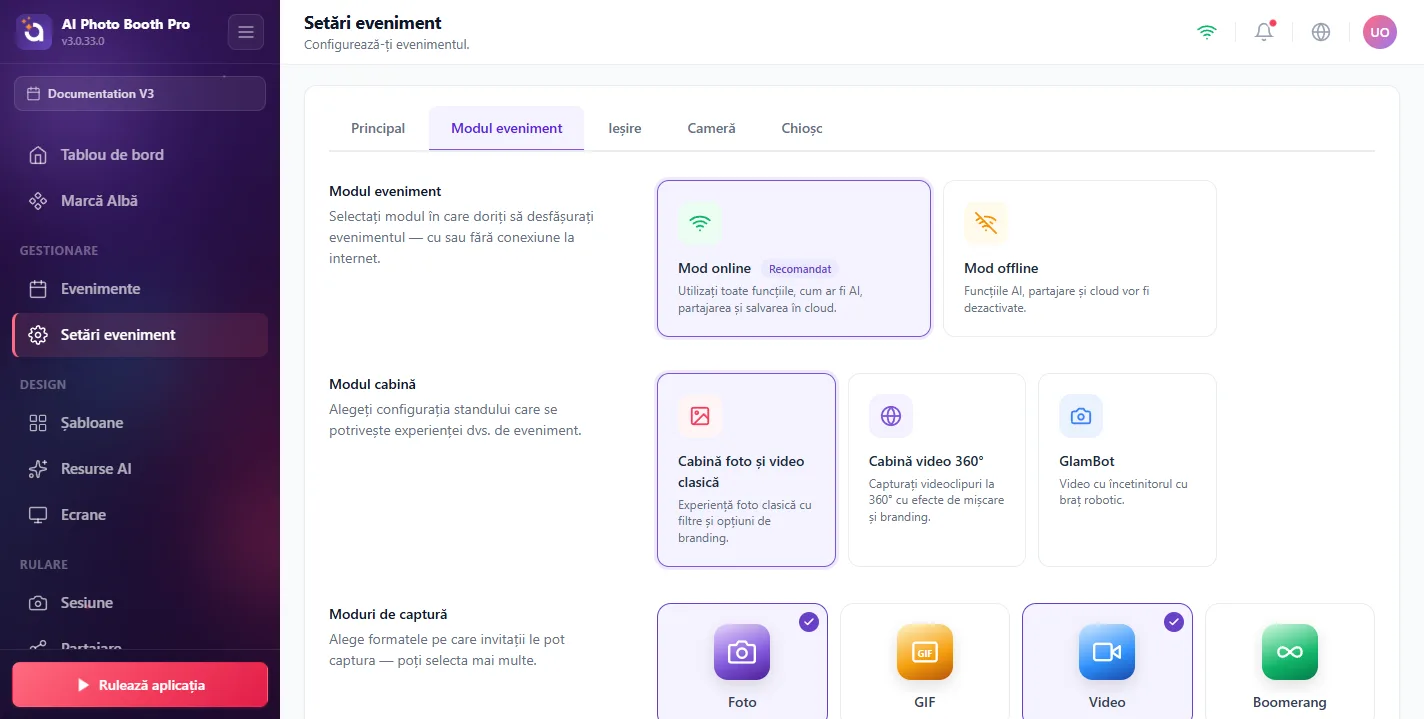Click the green Wi-Fi icon in Mod online card

pyautogui.click(x=700, y=224)
